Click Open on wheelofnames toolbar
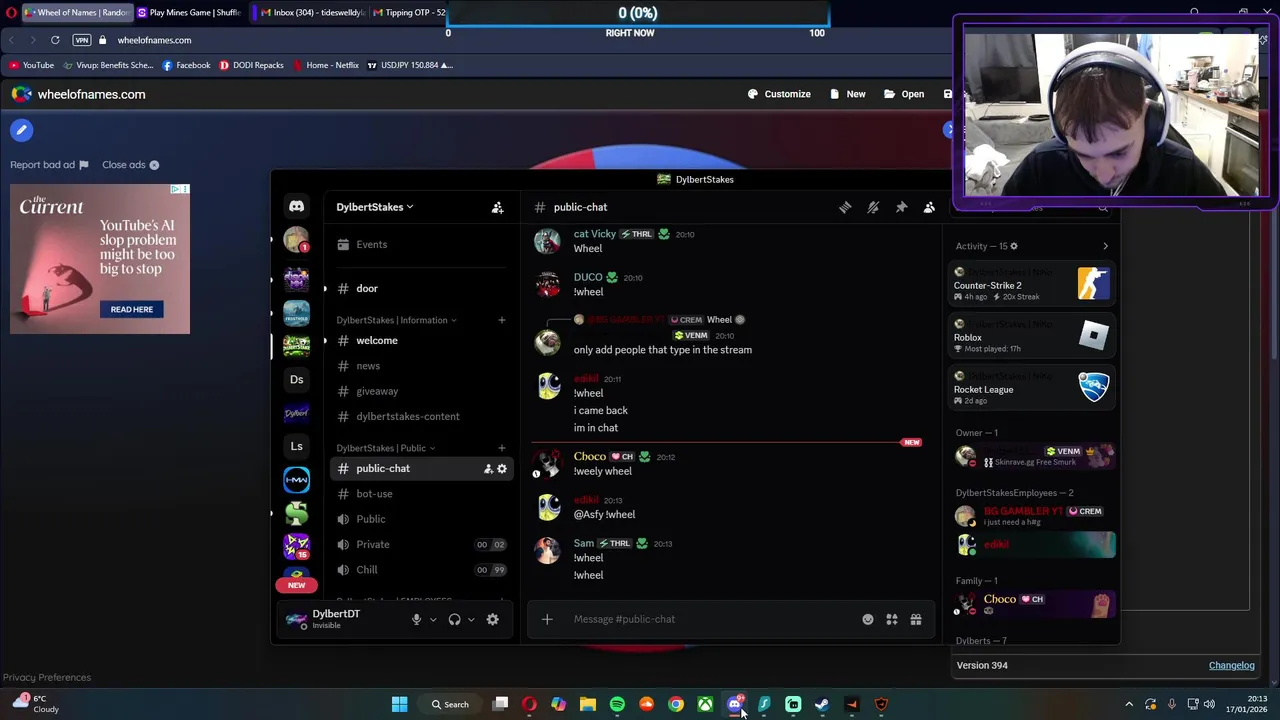This screenshot has width=1280, height=720. [x=904, y=94]
